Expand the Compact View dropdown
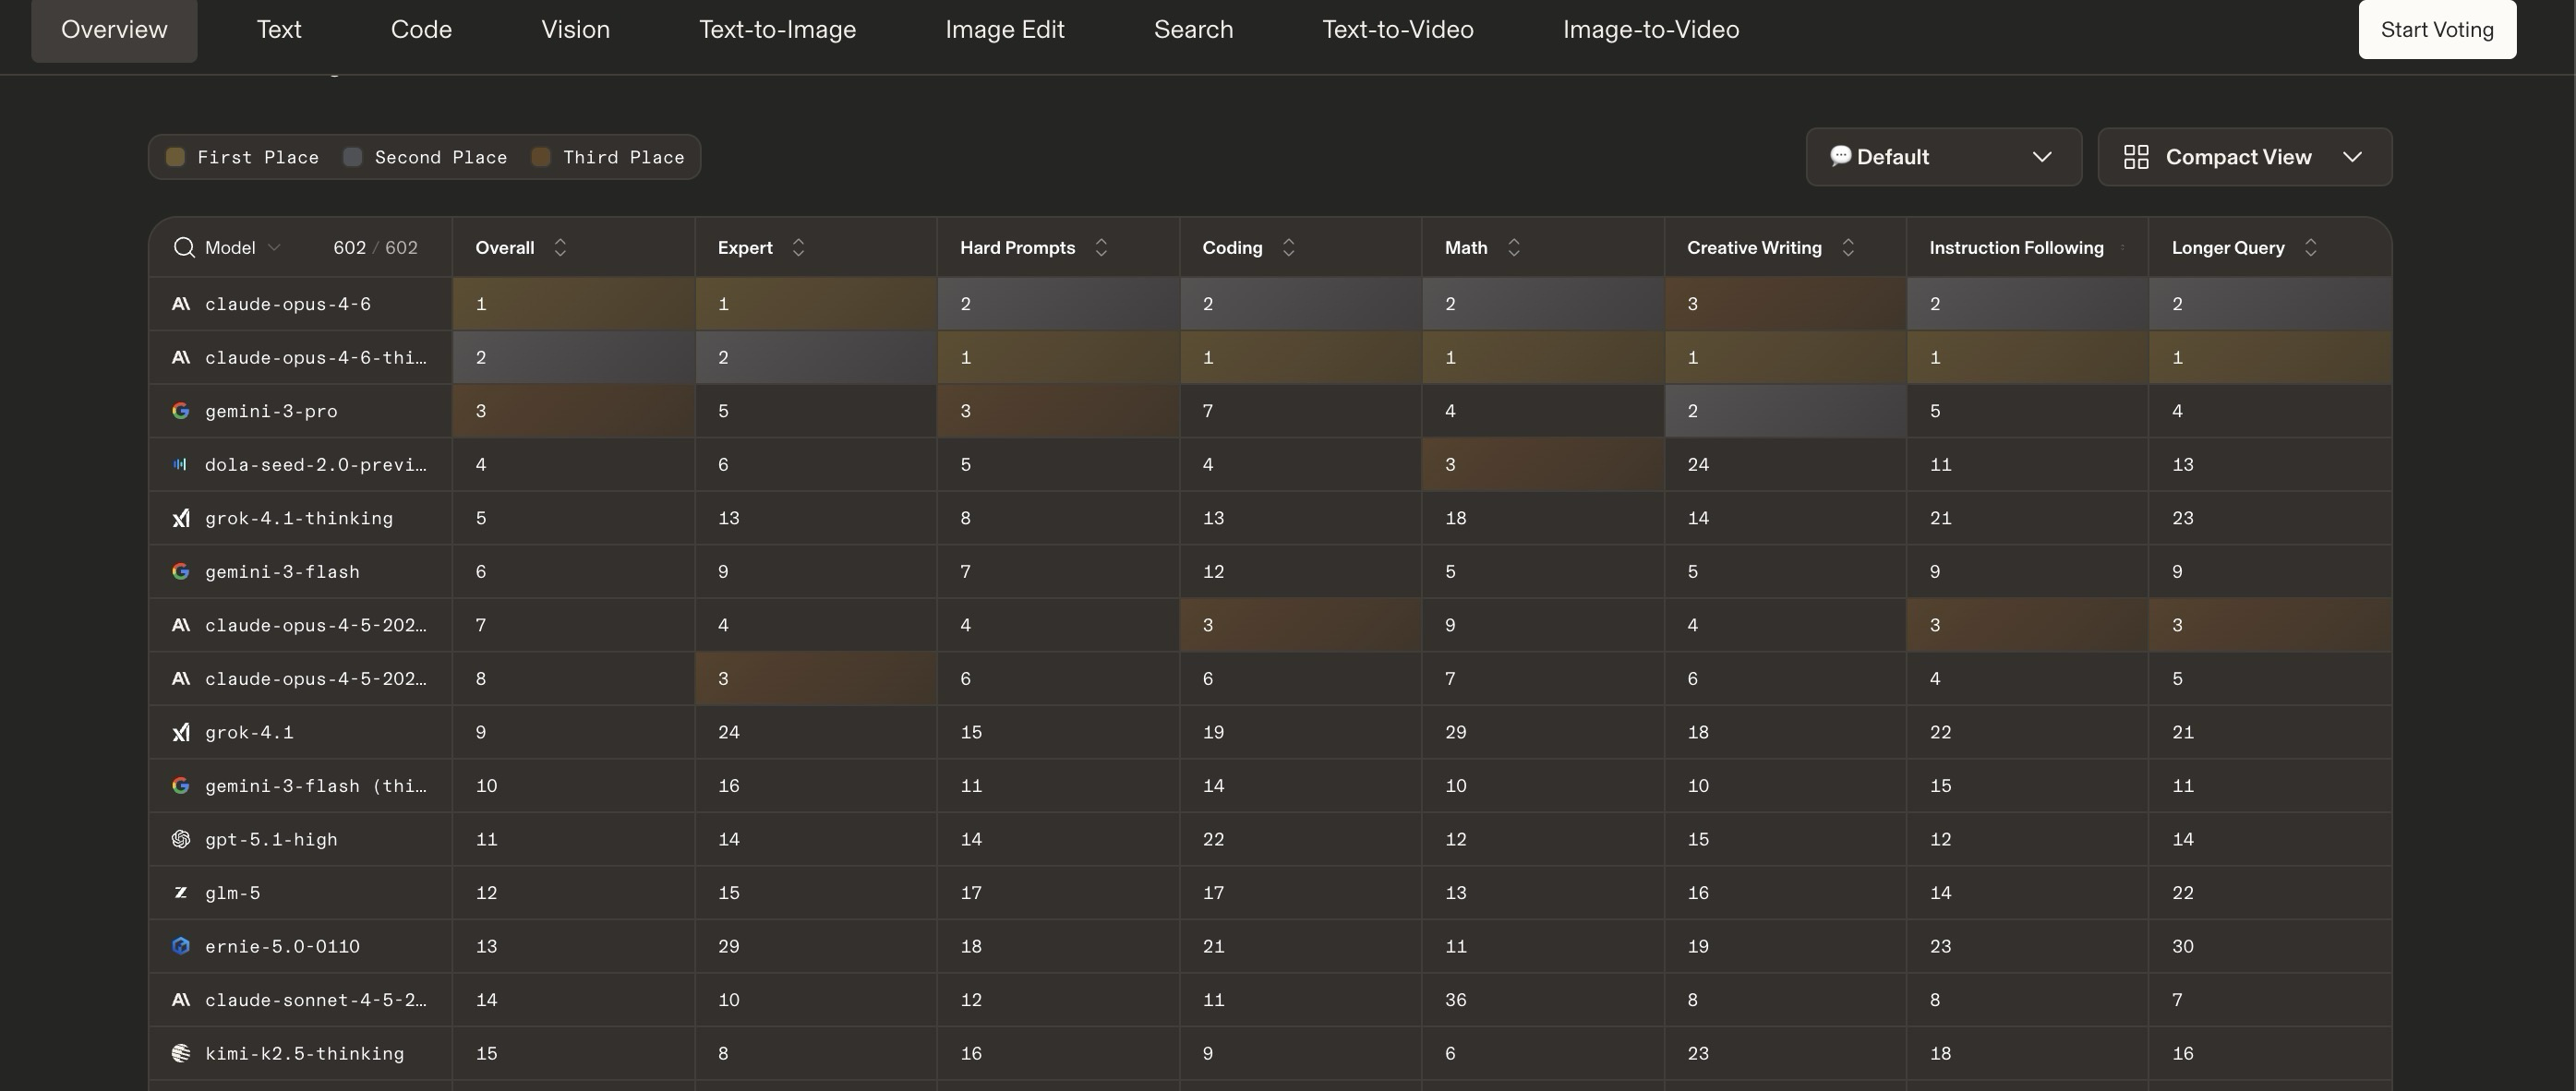Screen dimensions: 2576x1091 (x=2244, y=157)
